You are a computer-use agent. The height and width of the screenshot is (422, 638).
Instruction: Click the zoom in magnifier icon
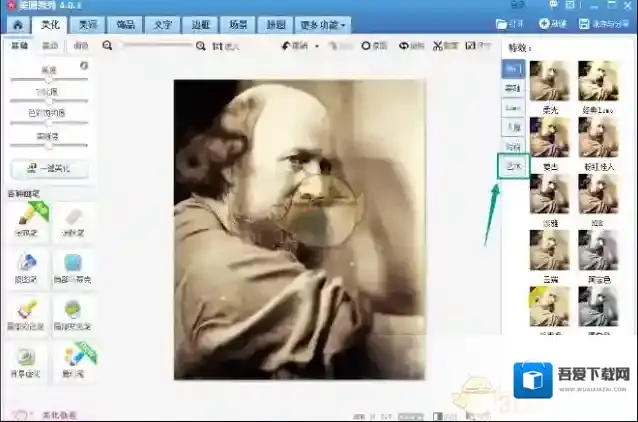[x=201, y=46]
